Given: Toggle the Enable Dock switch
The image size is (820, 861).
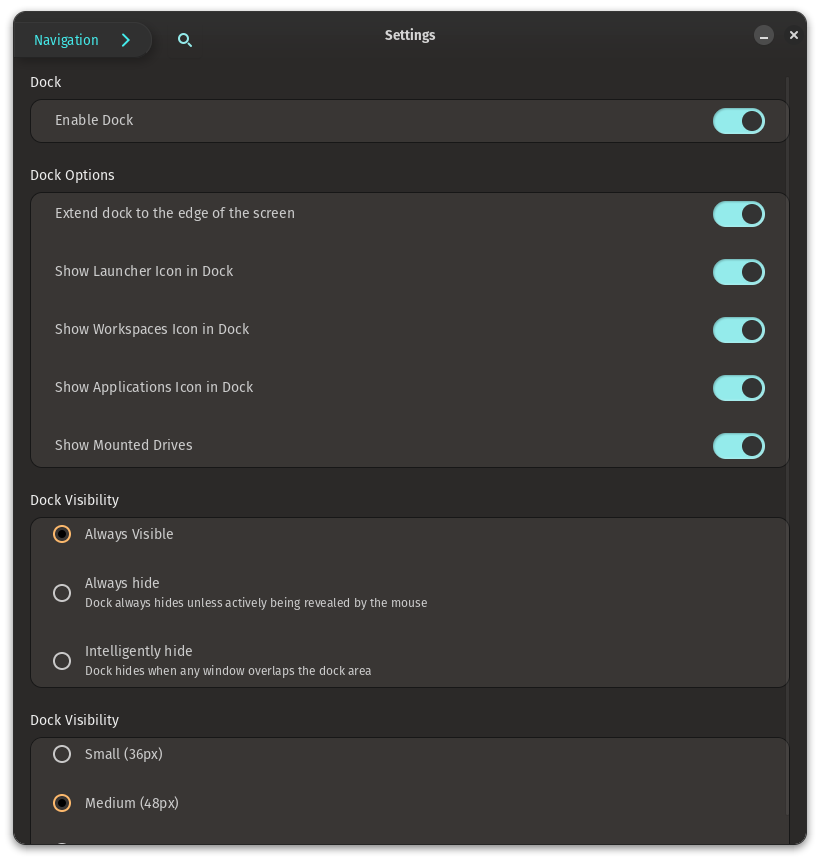Looking at the screenshot, I should (738, 121).
